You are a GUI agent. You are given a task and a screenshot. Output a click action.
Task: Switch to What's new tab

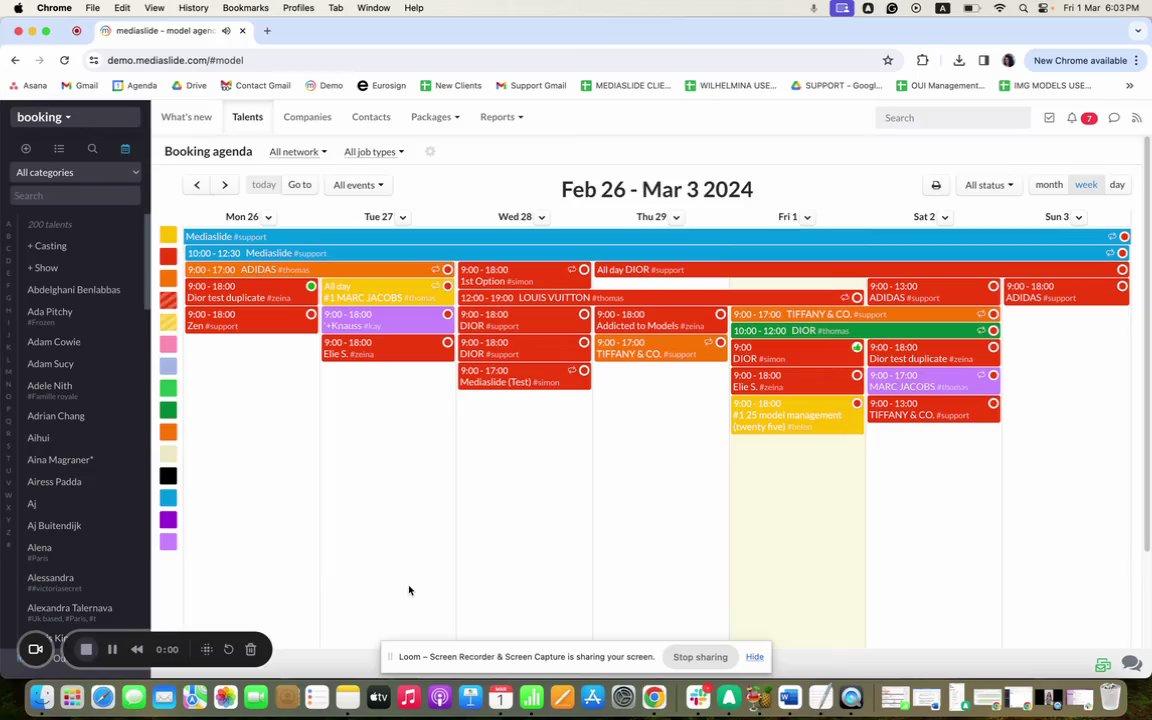tap(186, 117)
